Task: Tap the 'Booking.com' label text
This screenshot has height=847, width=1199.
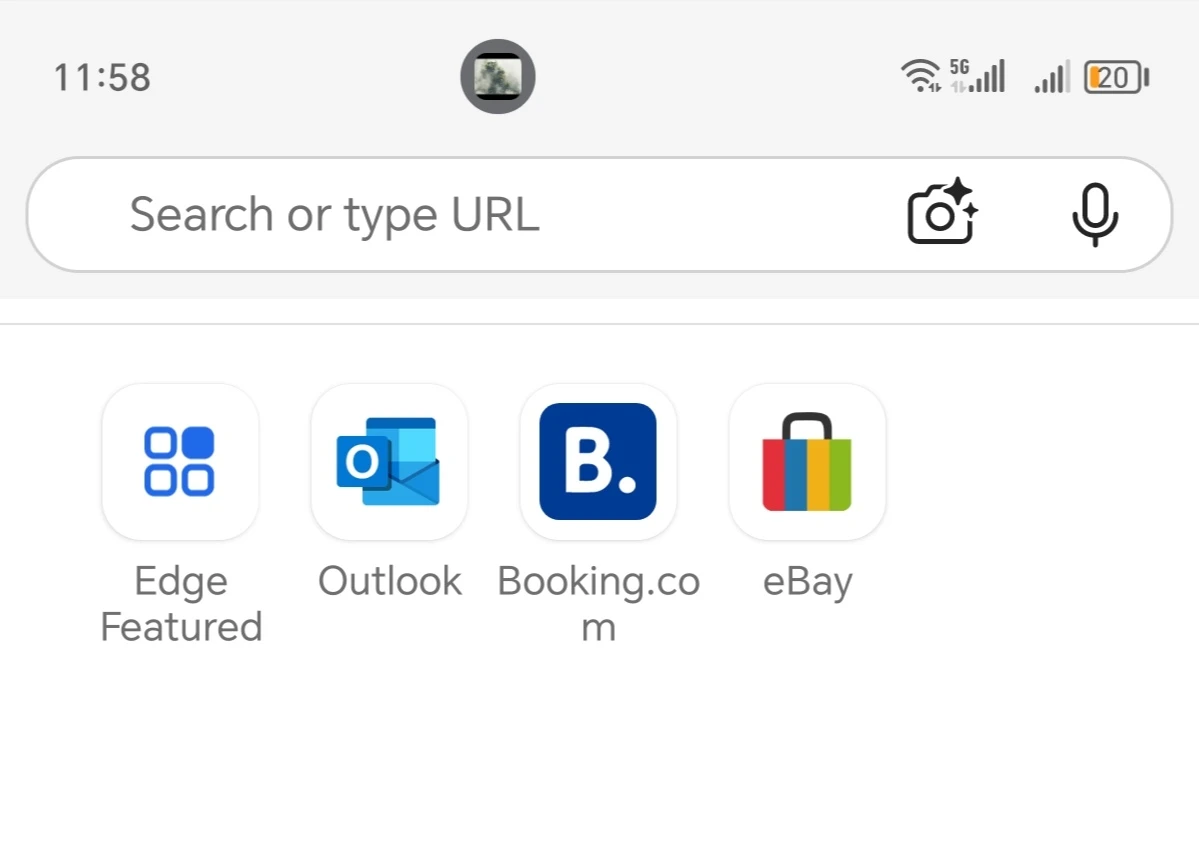Action: (598, 604)
